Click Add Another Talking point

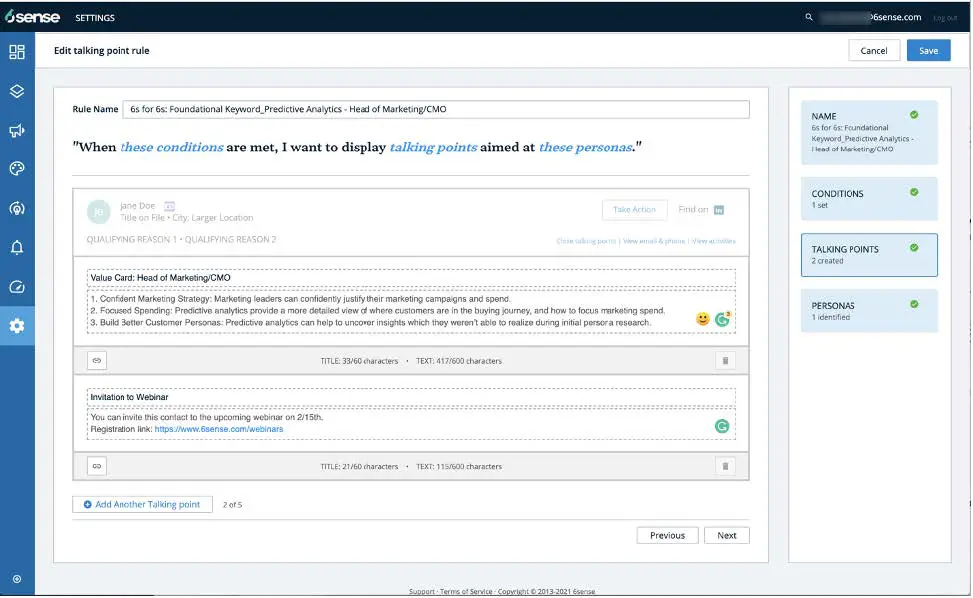tap(141, 504)
